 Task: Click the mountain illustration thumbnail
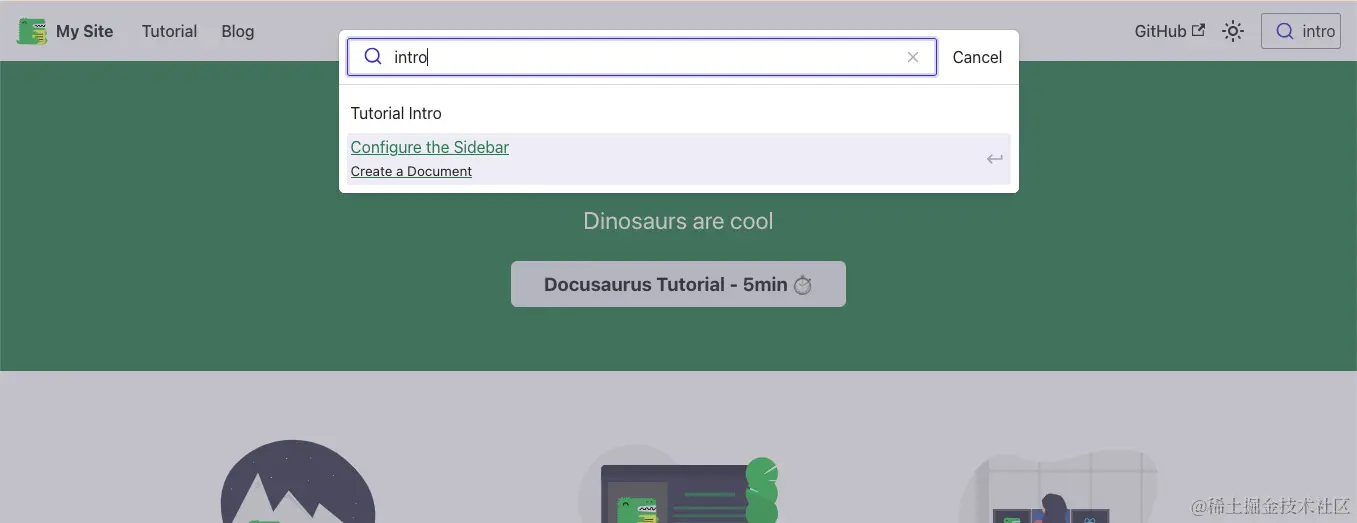point(298,482)
